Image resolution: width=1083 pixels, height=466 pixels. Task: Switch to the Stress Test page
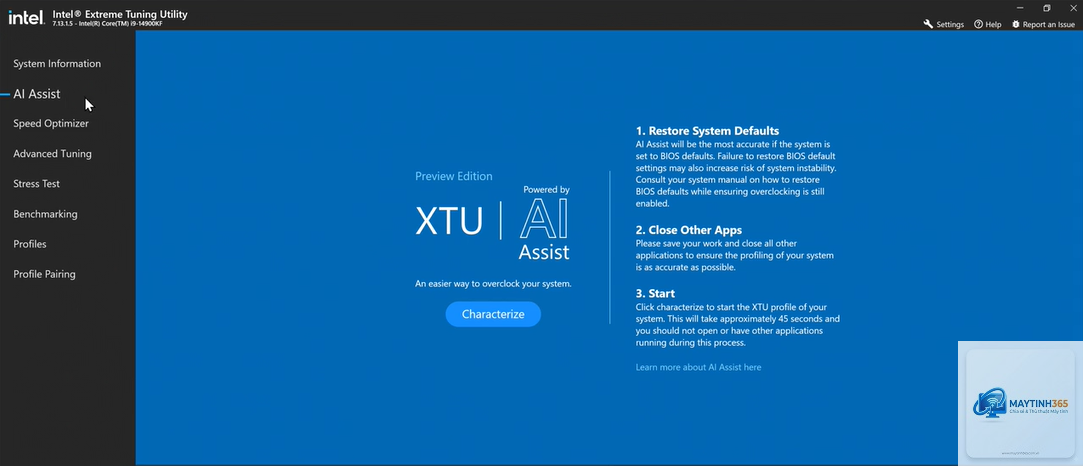pyautogui.click(x=37, y=184)
